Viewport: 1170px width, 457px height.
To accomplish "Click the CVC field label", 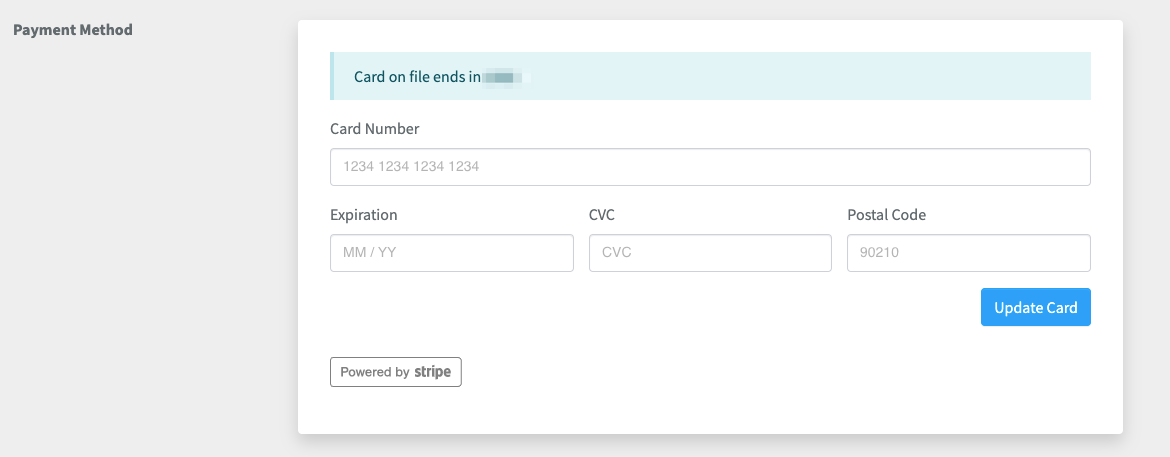I will tap(604, 215).
